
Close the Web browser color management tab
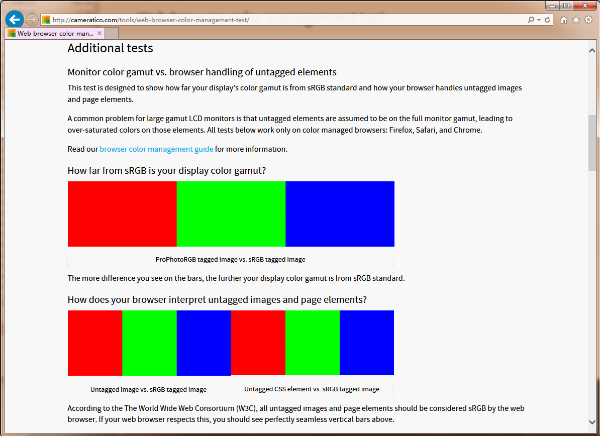99,33
